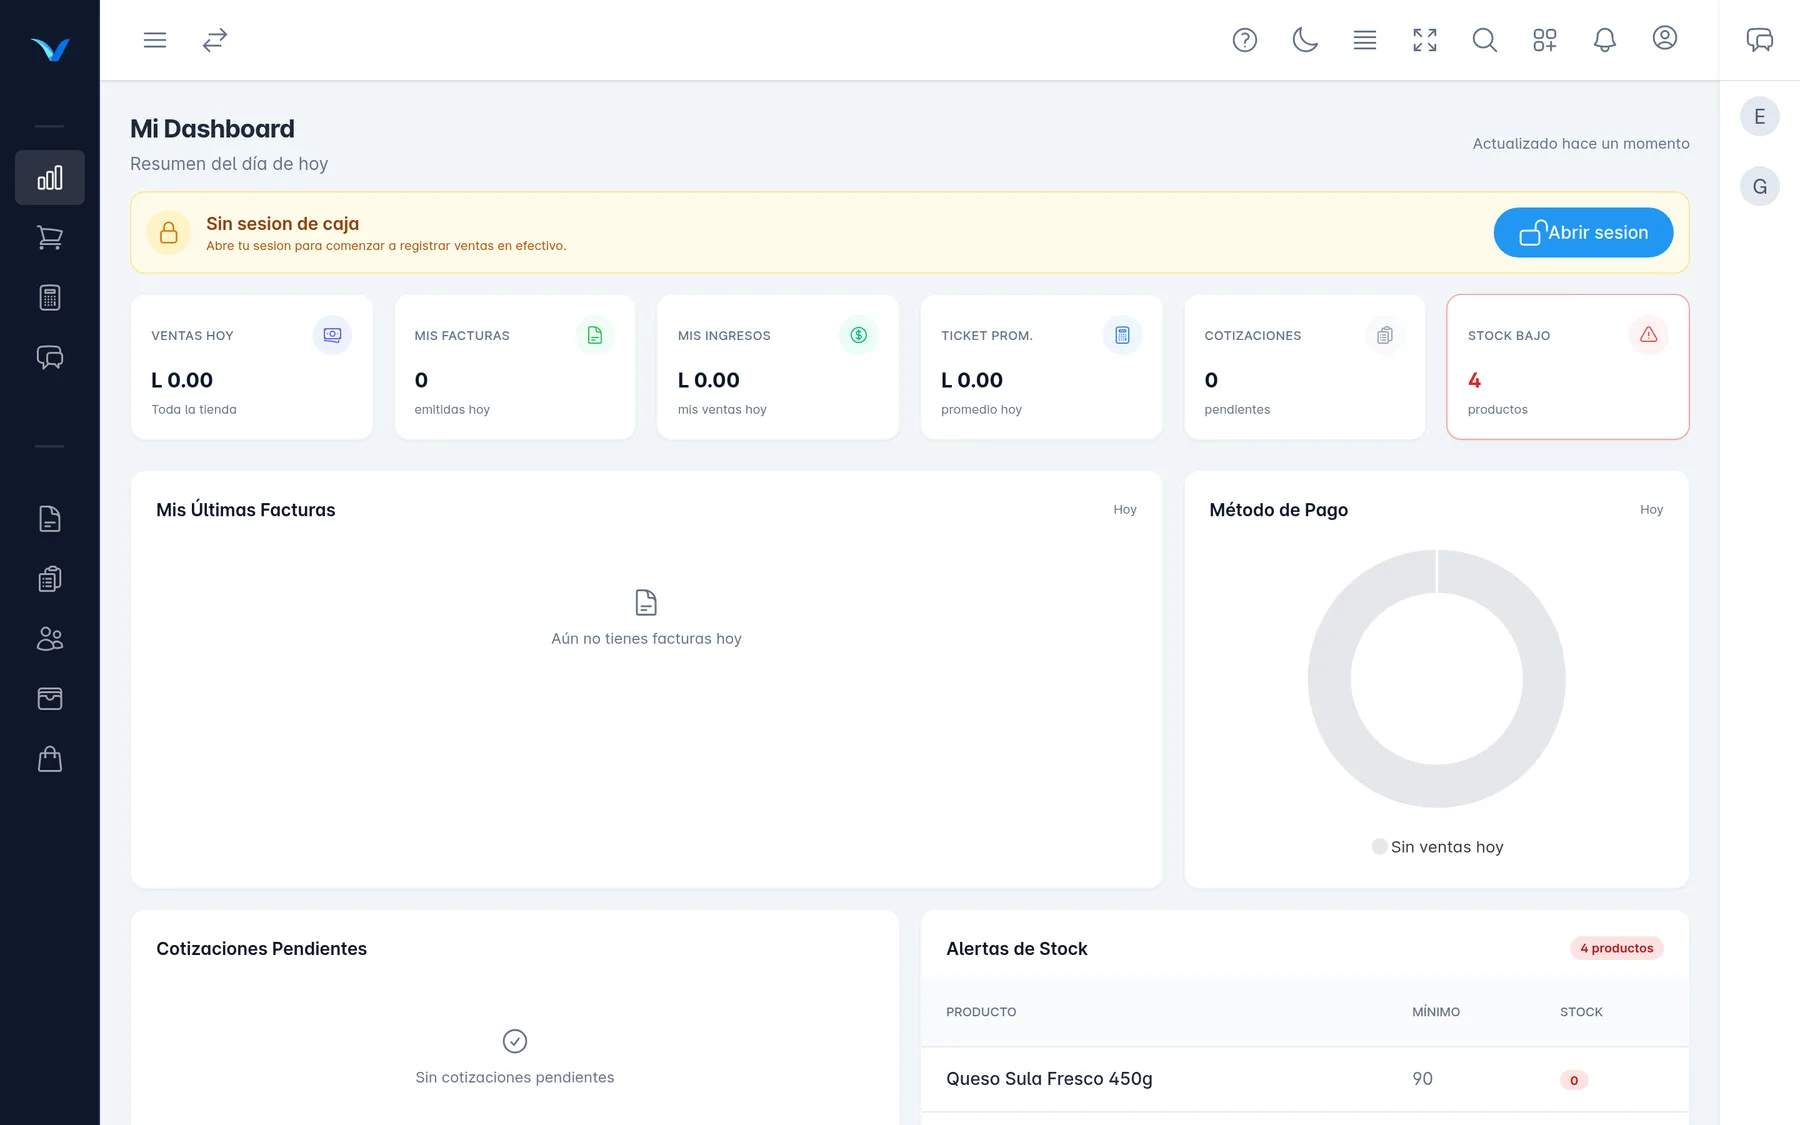Click the lines list icon beside moon
The width and height of the screenshot is (1800, 1125).
pos(1365,40)
